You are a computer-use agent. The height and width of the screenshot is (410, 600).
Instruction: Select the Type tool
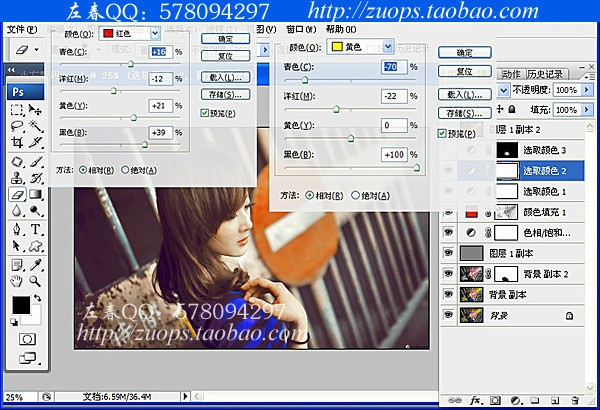(x=36, y=229)
